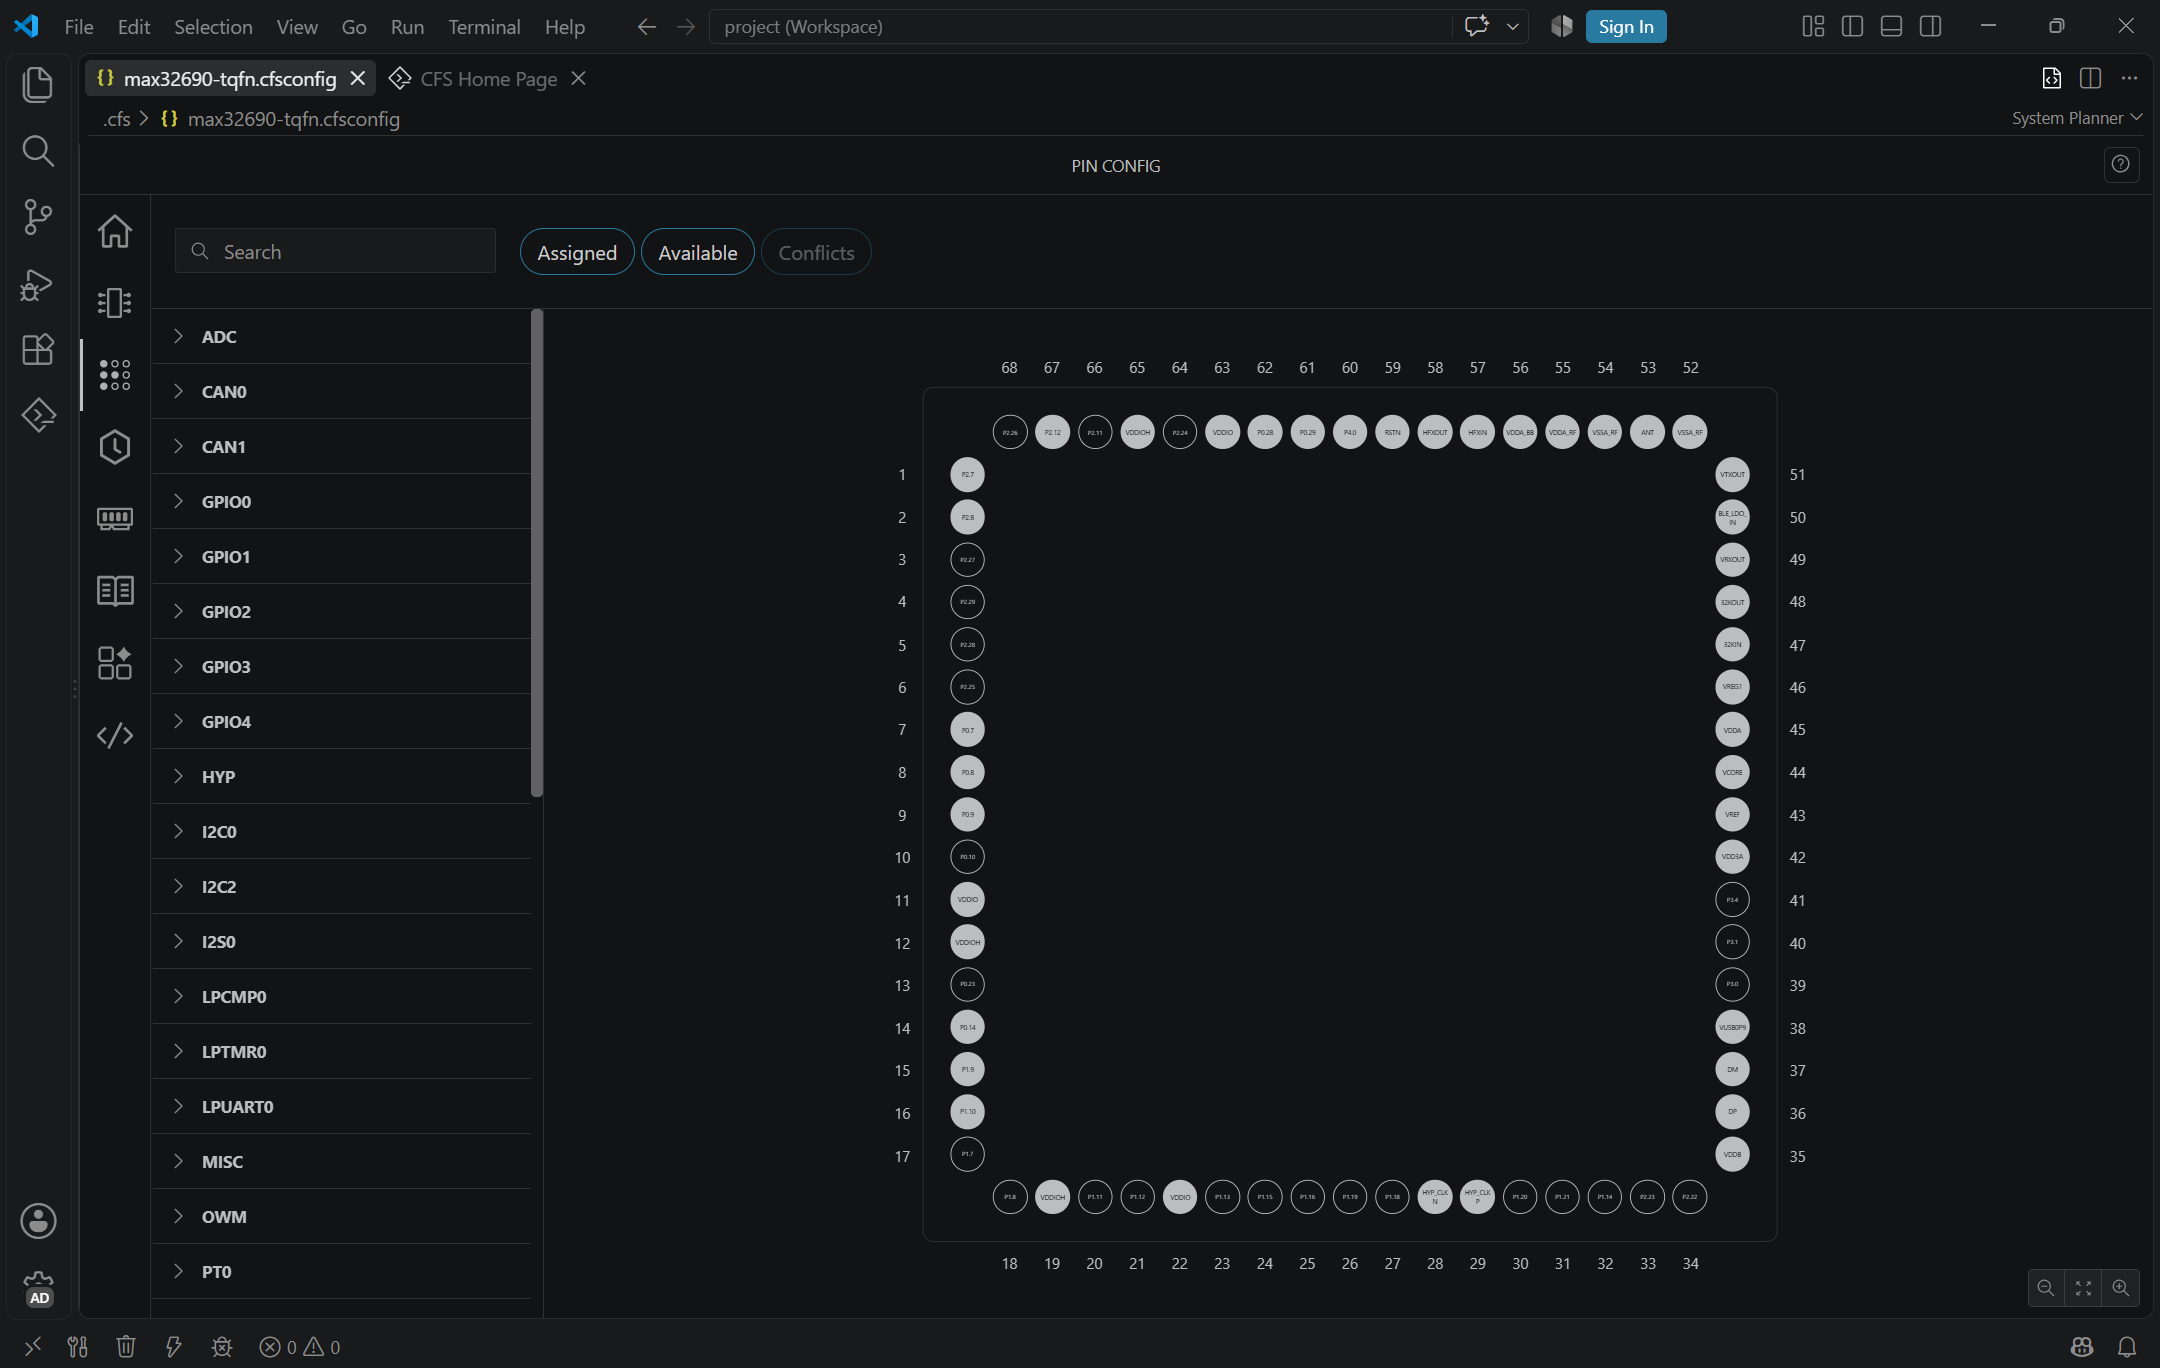The width and height of the screenshot is (2160, 1368).
Task: Expand the GPIO0 peripheral group
Action: coord(341,502)
